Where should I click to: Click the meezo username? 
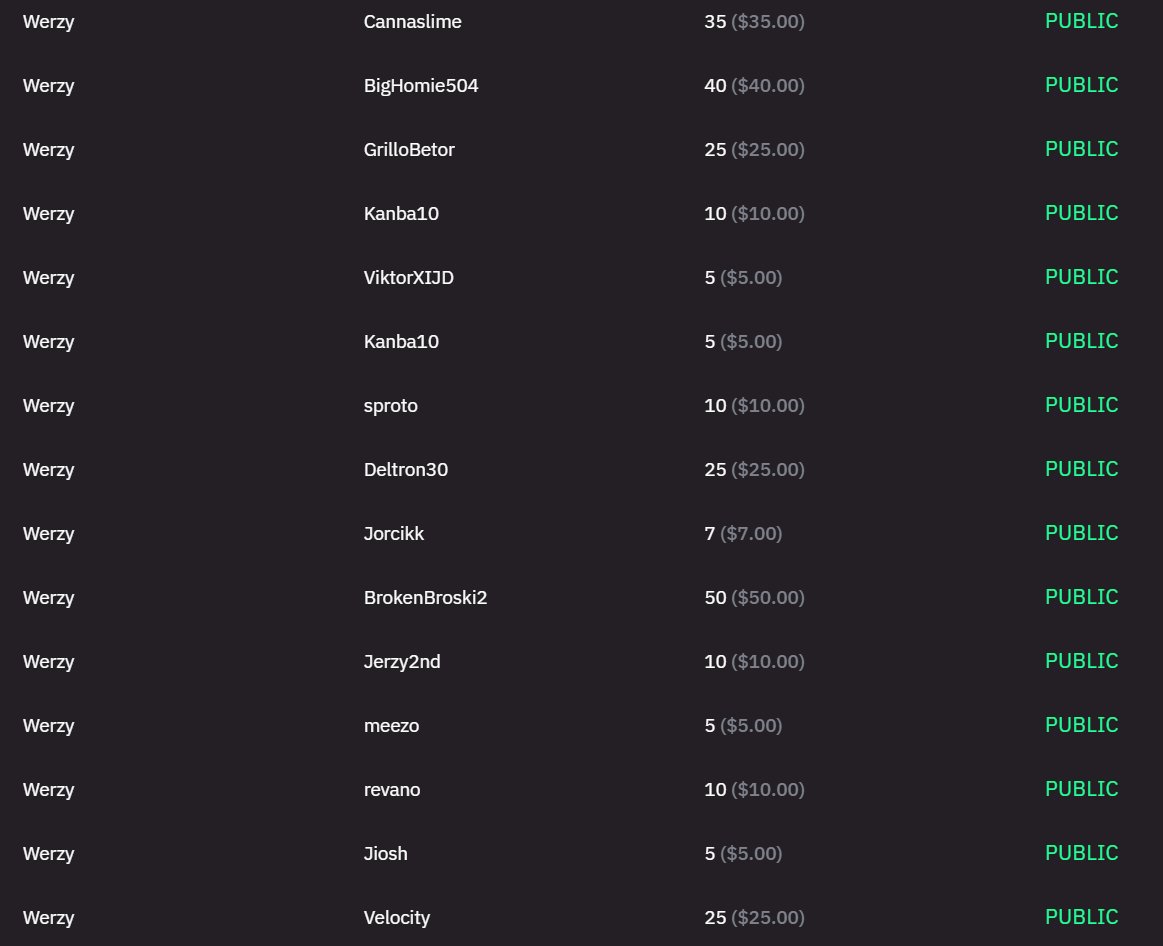(391, 725)
